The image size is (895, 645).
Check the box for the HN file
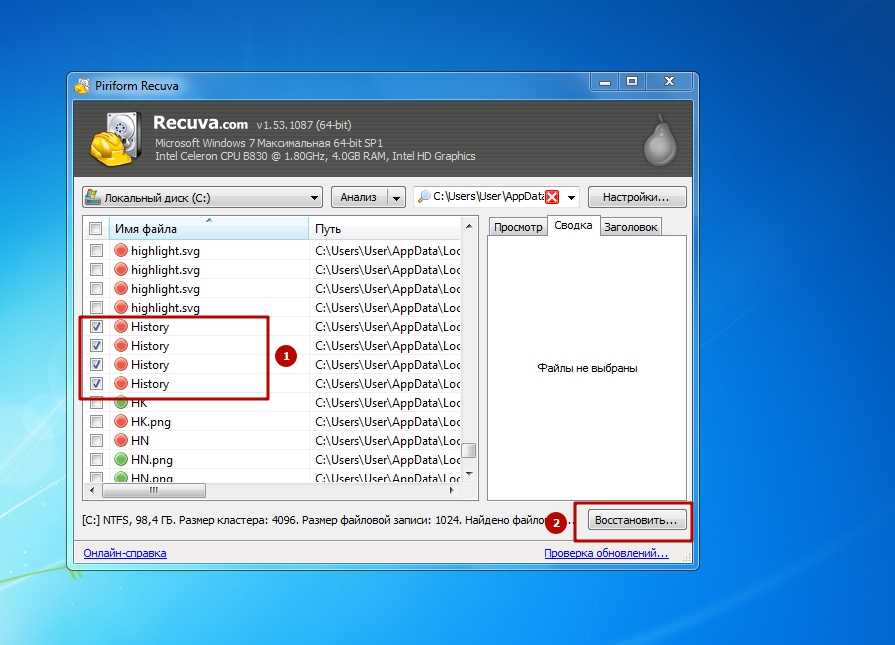click(x=96, y=440)
